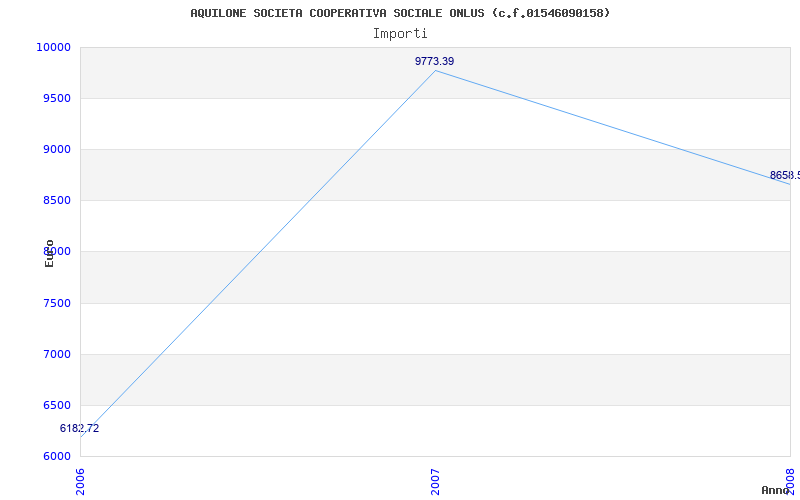Click the 9773.39 data point label
800x500 pixels.
[x=434, y=61]
